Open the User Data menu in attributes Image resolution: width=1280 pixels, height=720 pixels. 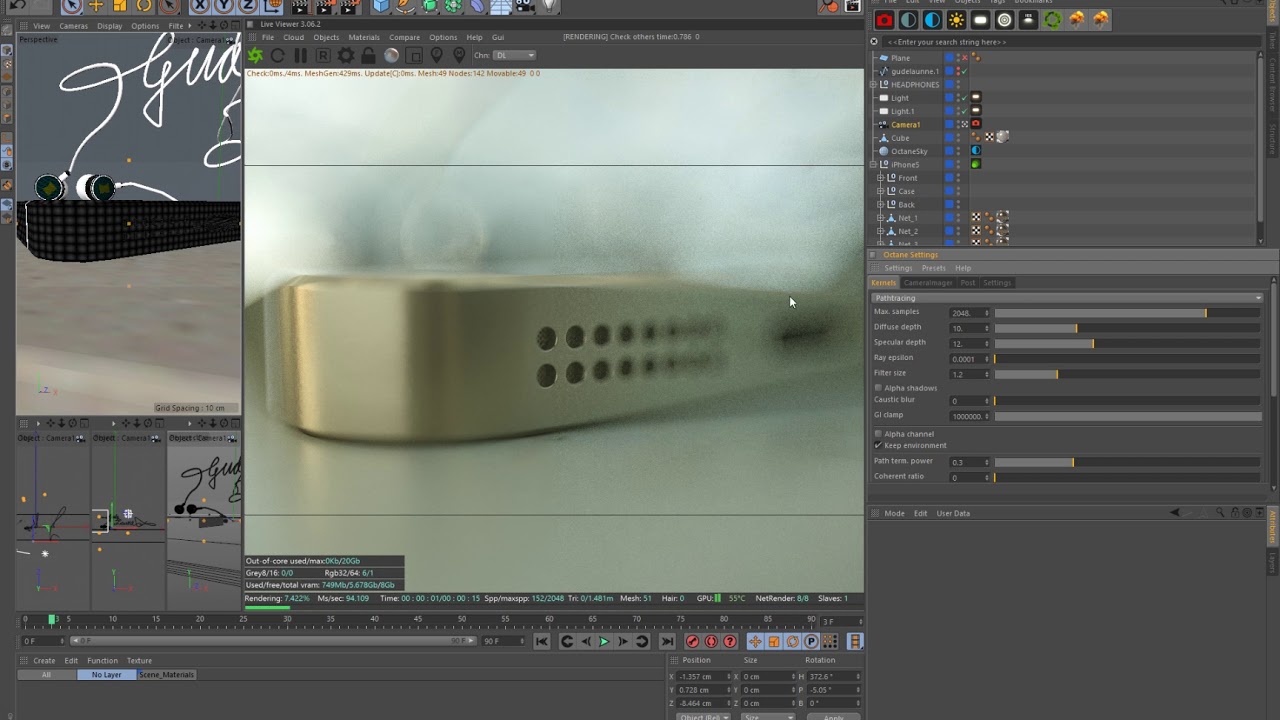pyautogui.click(x=953, y=513)
